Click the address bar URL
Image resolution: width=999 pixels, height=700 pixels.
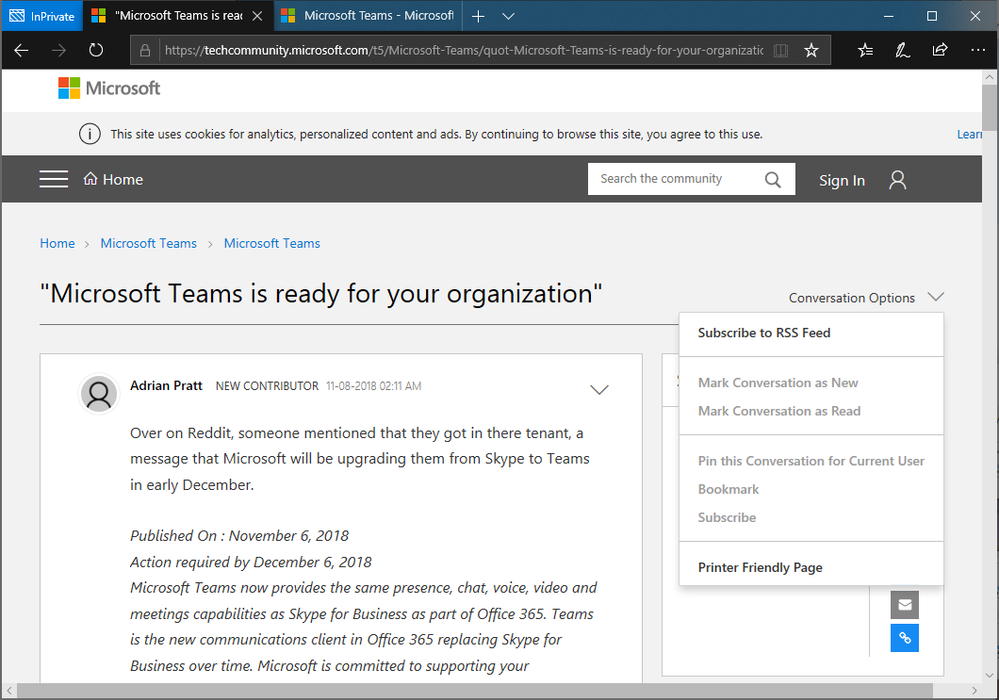(x=464, y=50)
